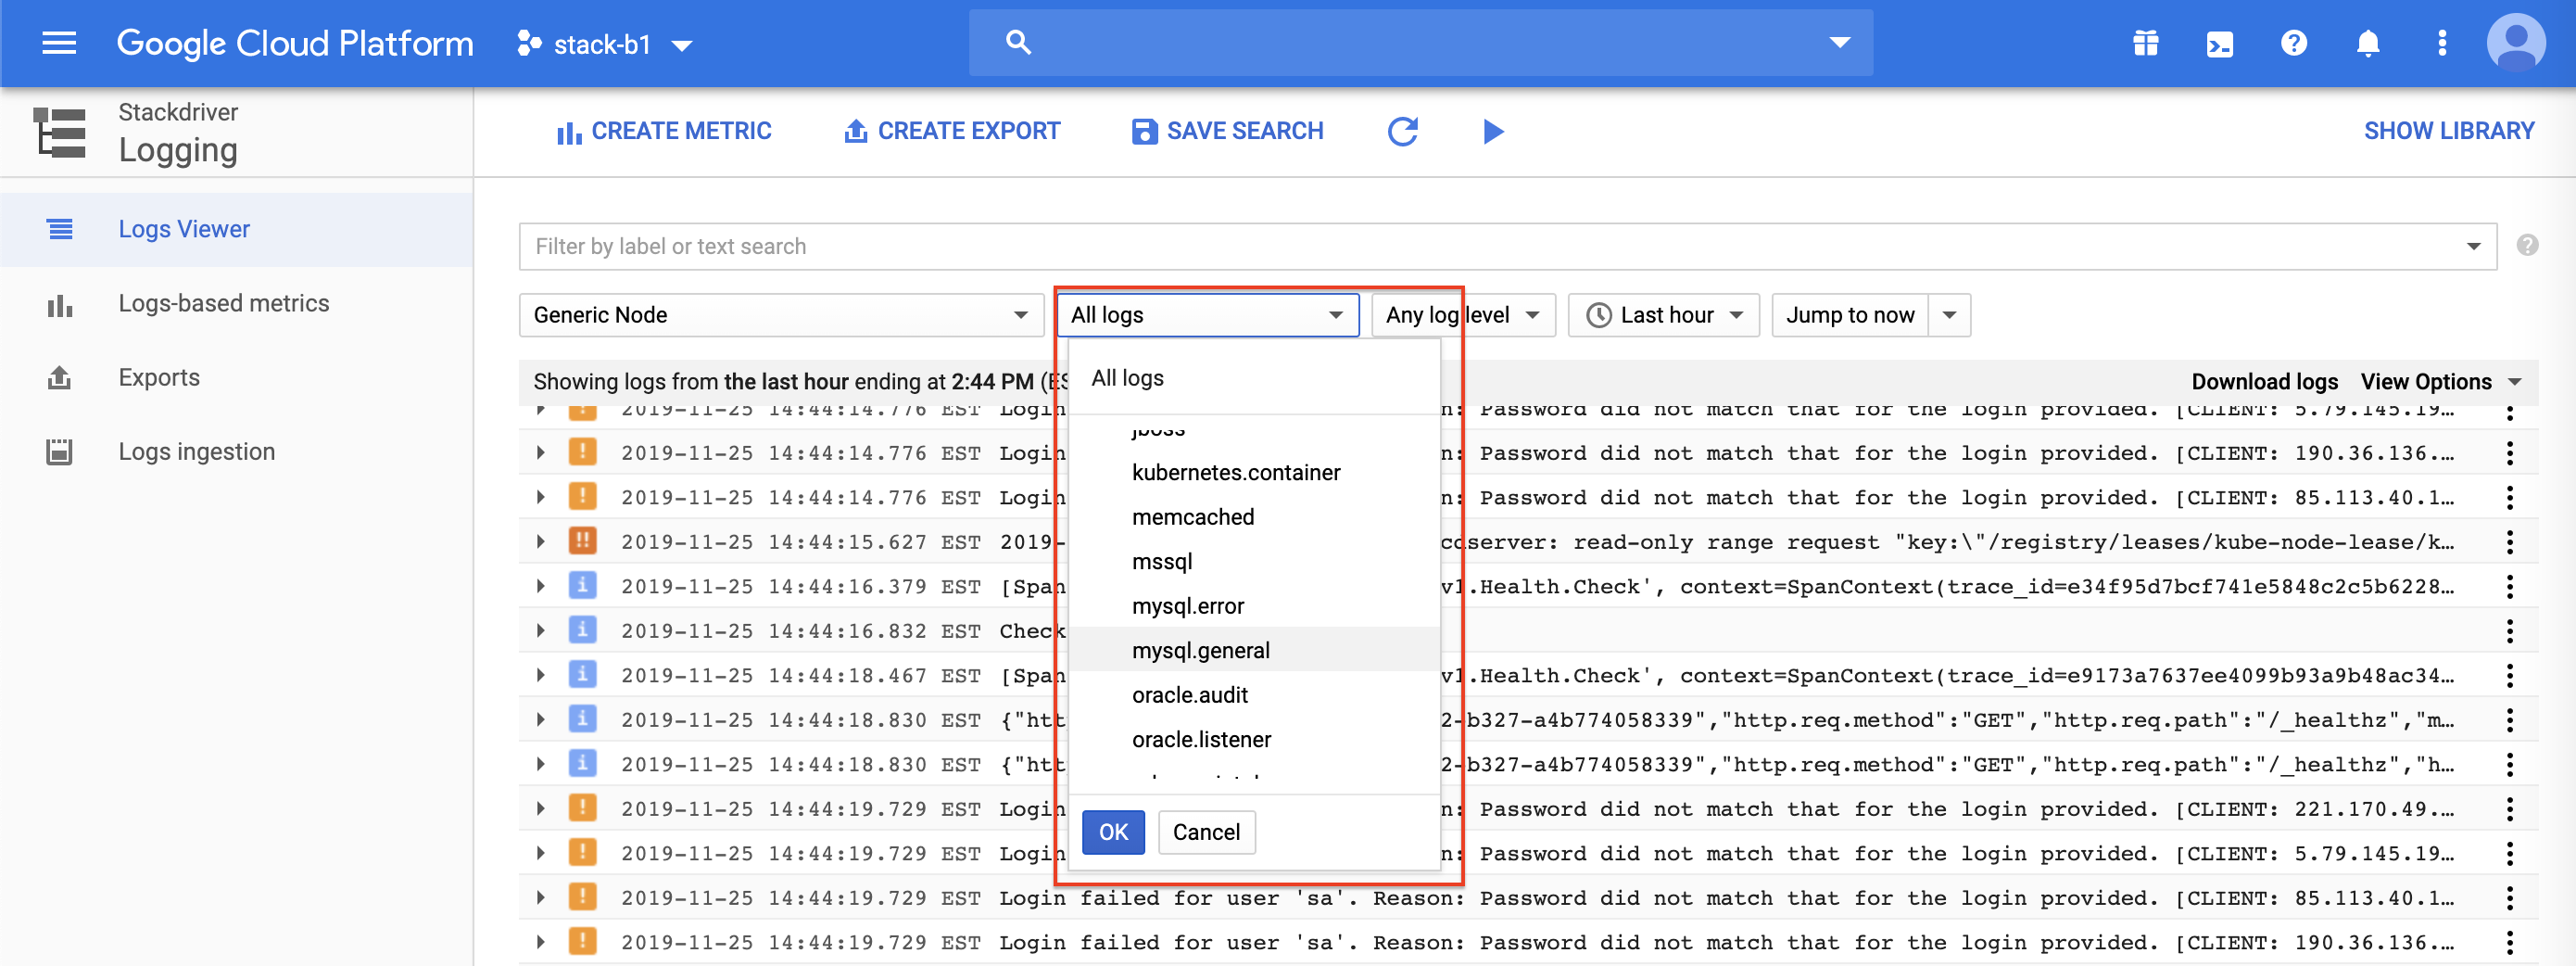Open the Generic Node resource dropdown

[x=781, y=315]
